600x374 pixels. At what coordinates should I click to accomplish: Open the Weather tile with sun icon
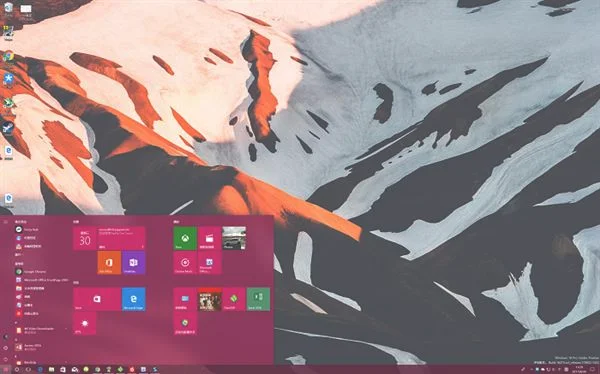(85, 323)
